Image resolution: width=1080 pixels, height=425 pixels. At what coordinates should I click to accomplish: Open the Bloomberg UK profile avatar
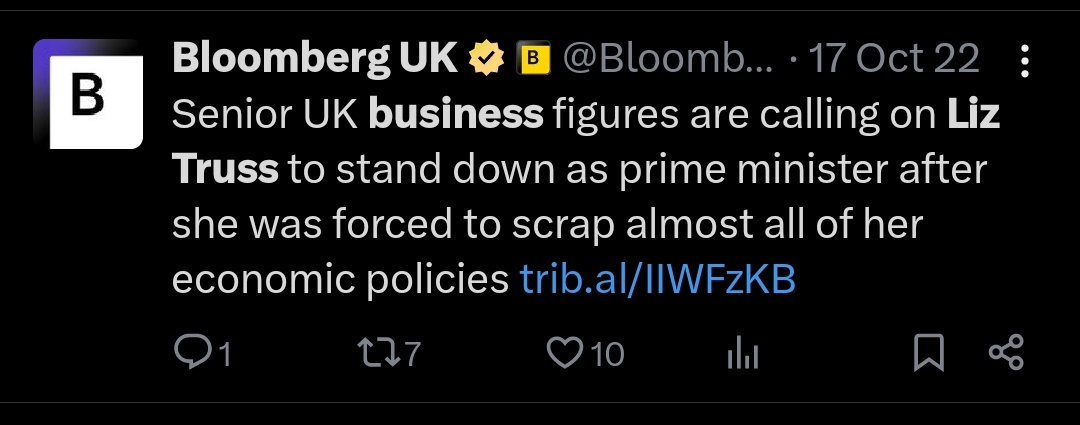pos(88,94)
